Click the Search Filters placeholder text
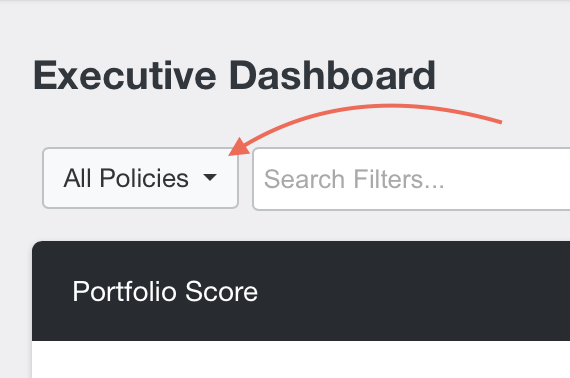The image size is (570, 378). click(x=354, y=179)
